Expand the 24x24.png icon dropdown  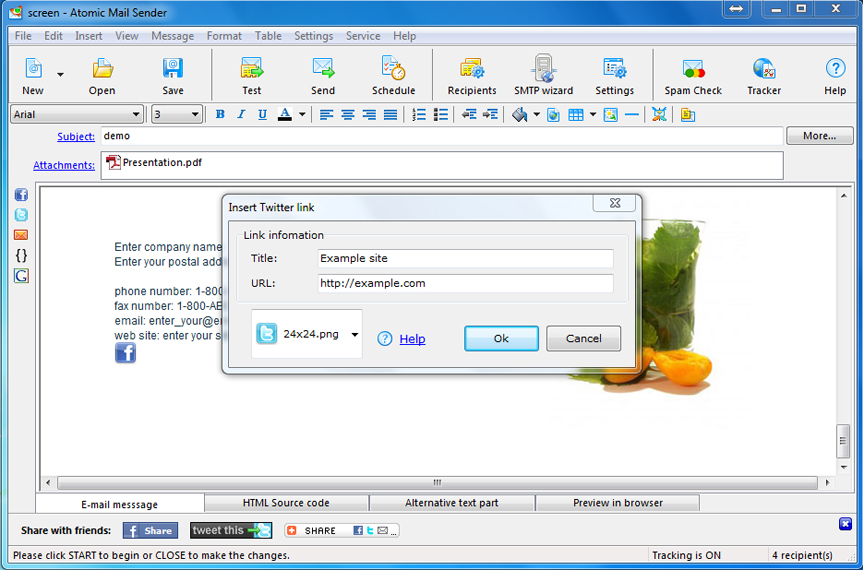(355, 335)
